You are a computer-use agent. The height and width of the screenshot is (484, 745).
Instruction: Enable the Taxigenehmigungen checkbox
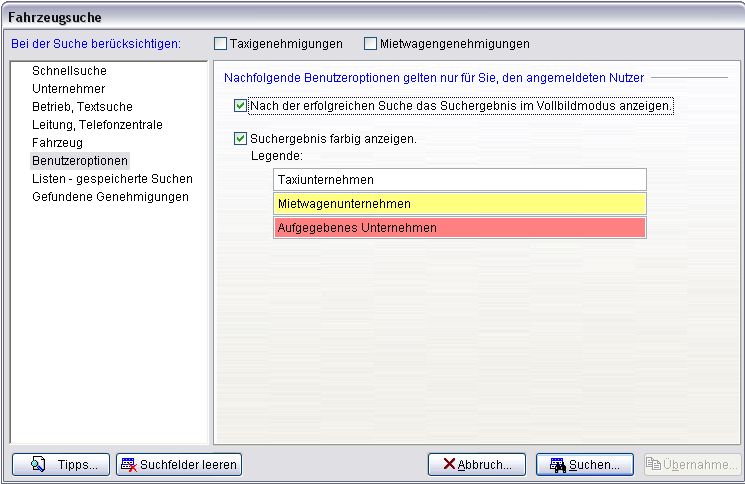click(x=221, y=44)
